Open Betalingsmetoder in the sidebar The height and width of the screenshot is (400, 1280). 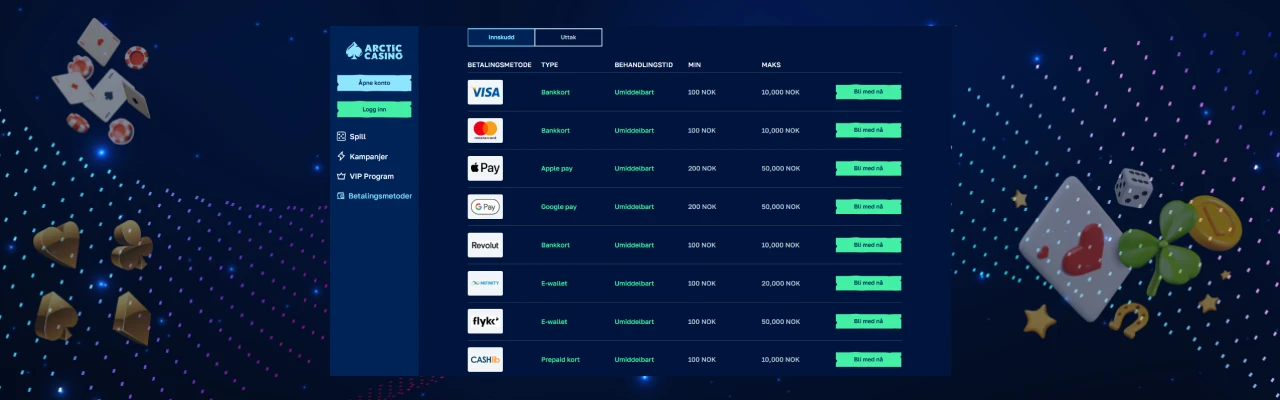[379, 196]
